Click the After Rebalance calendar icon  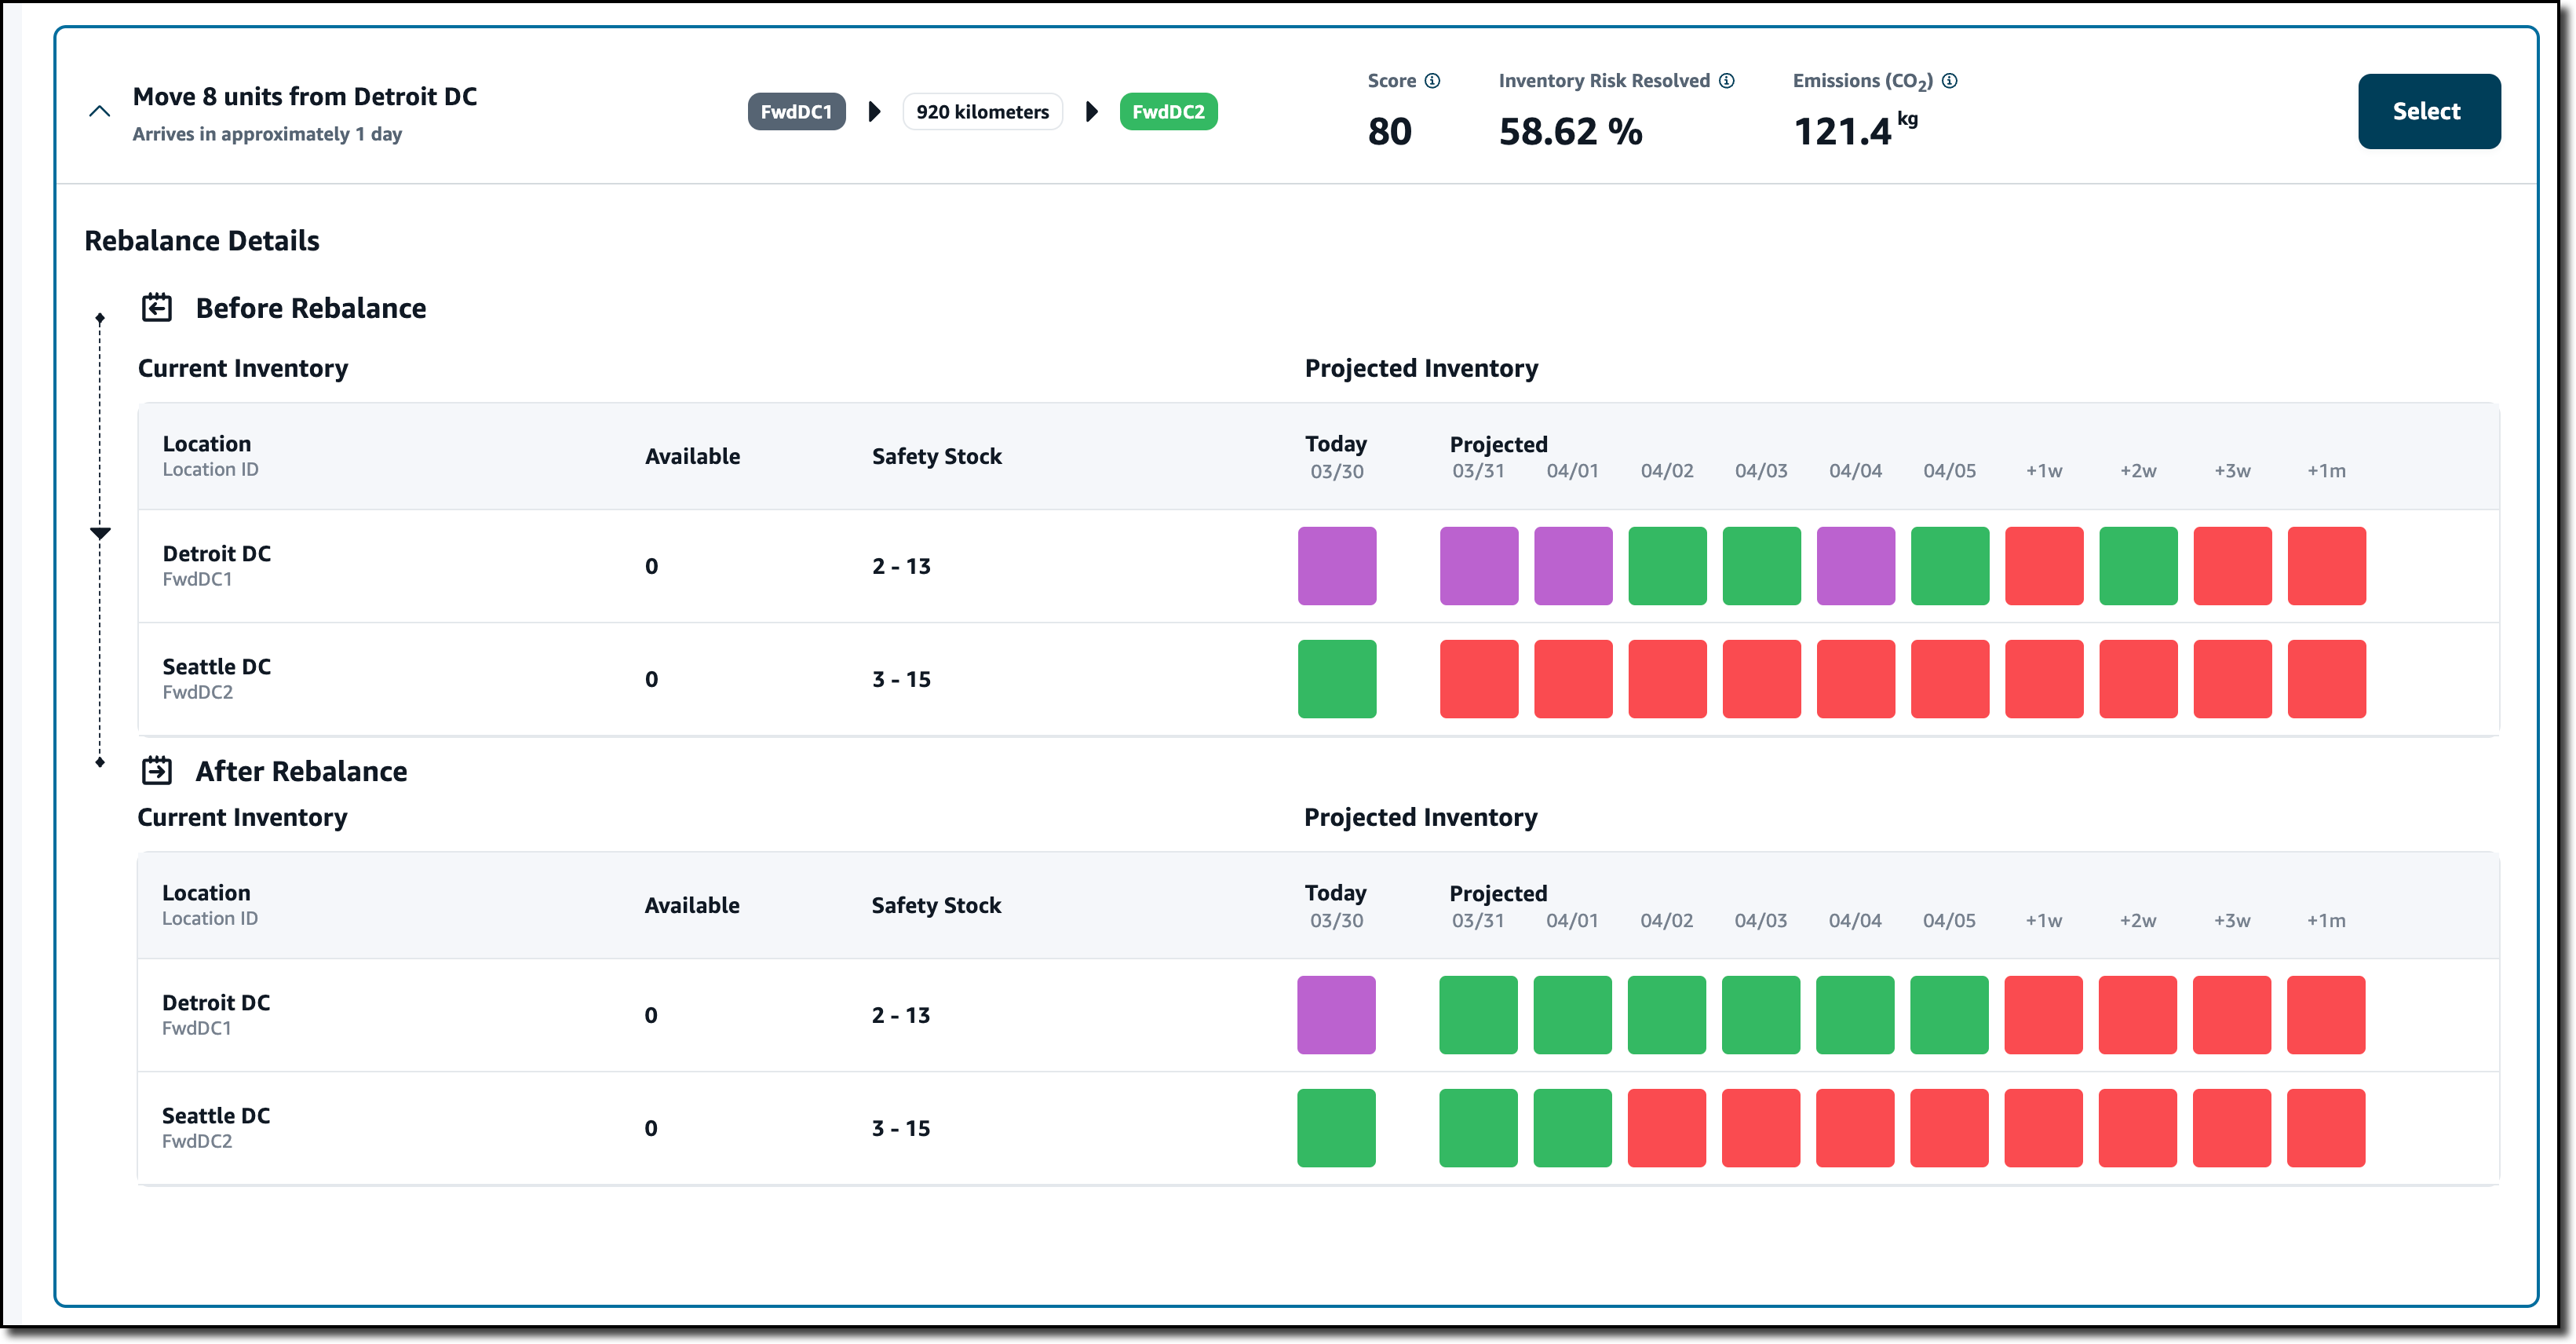pos(157,771)
